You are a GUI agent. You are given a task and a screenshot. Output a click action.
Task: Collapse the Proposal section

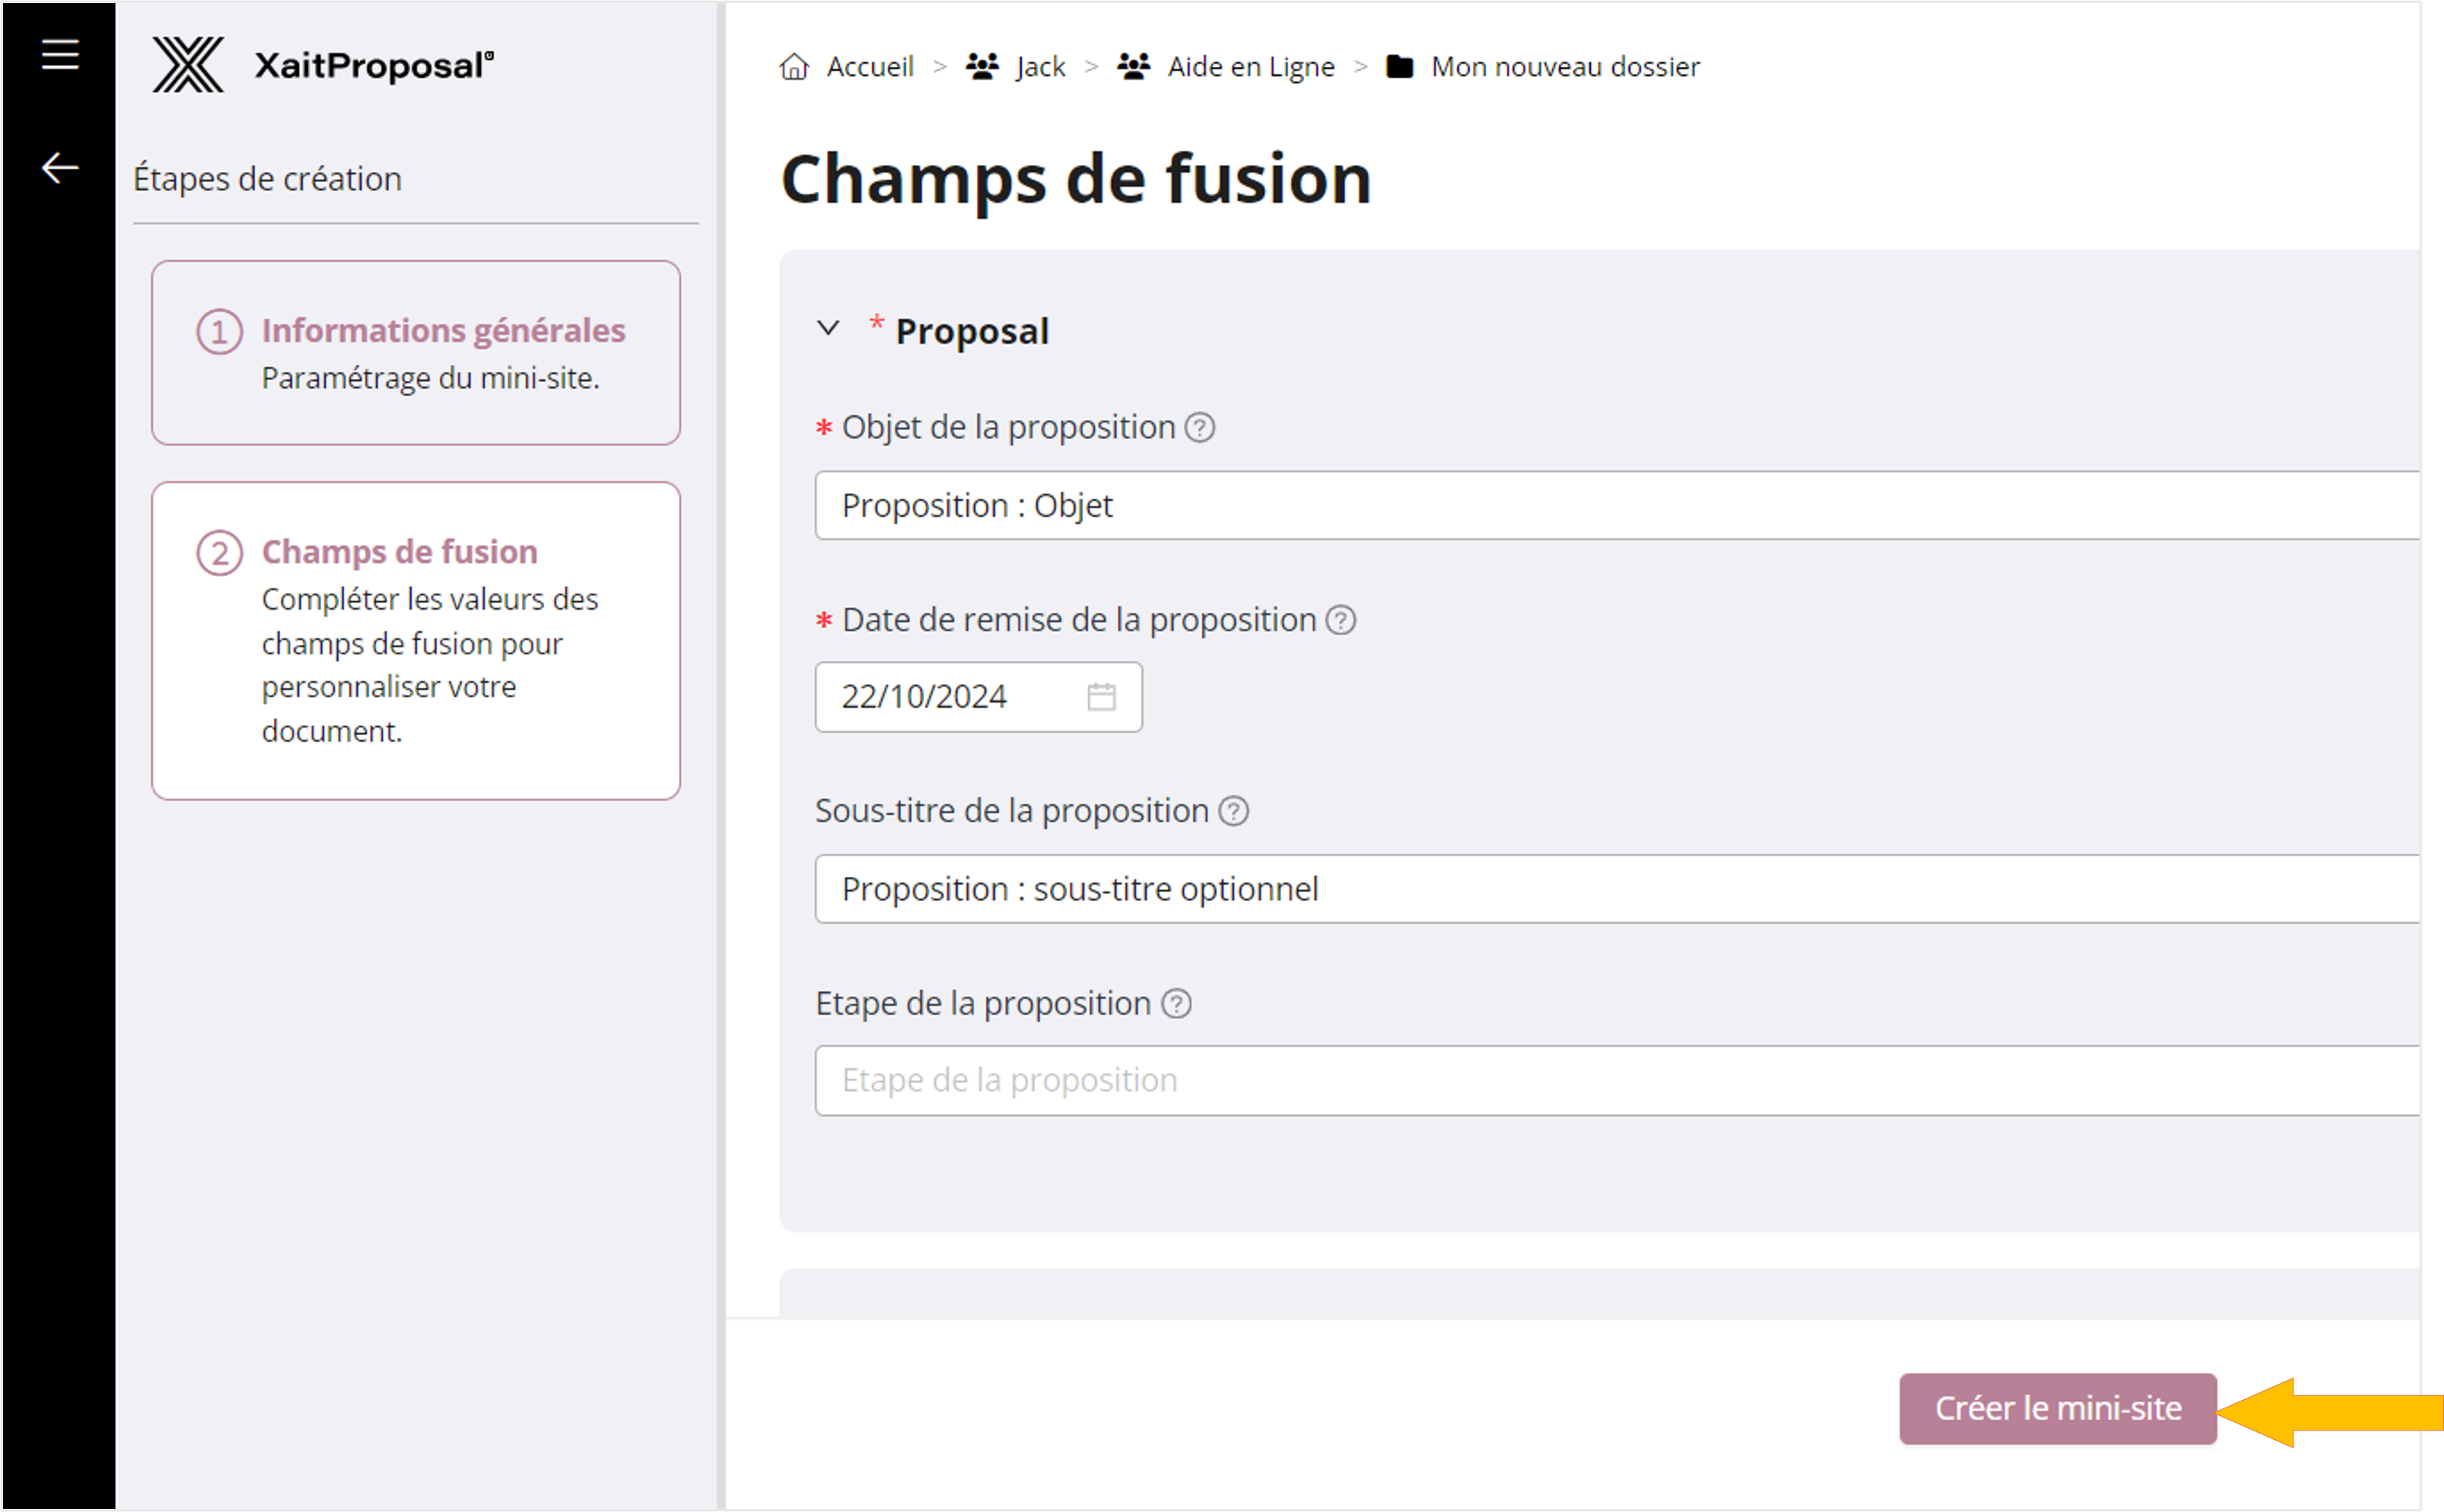(828, 329)
